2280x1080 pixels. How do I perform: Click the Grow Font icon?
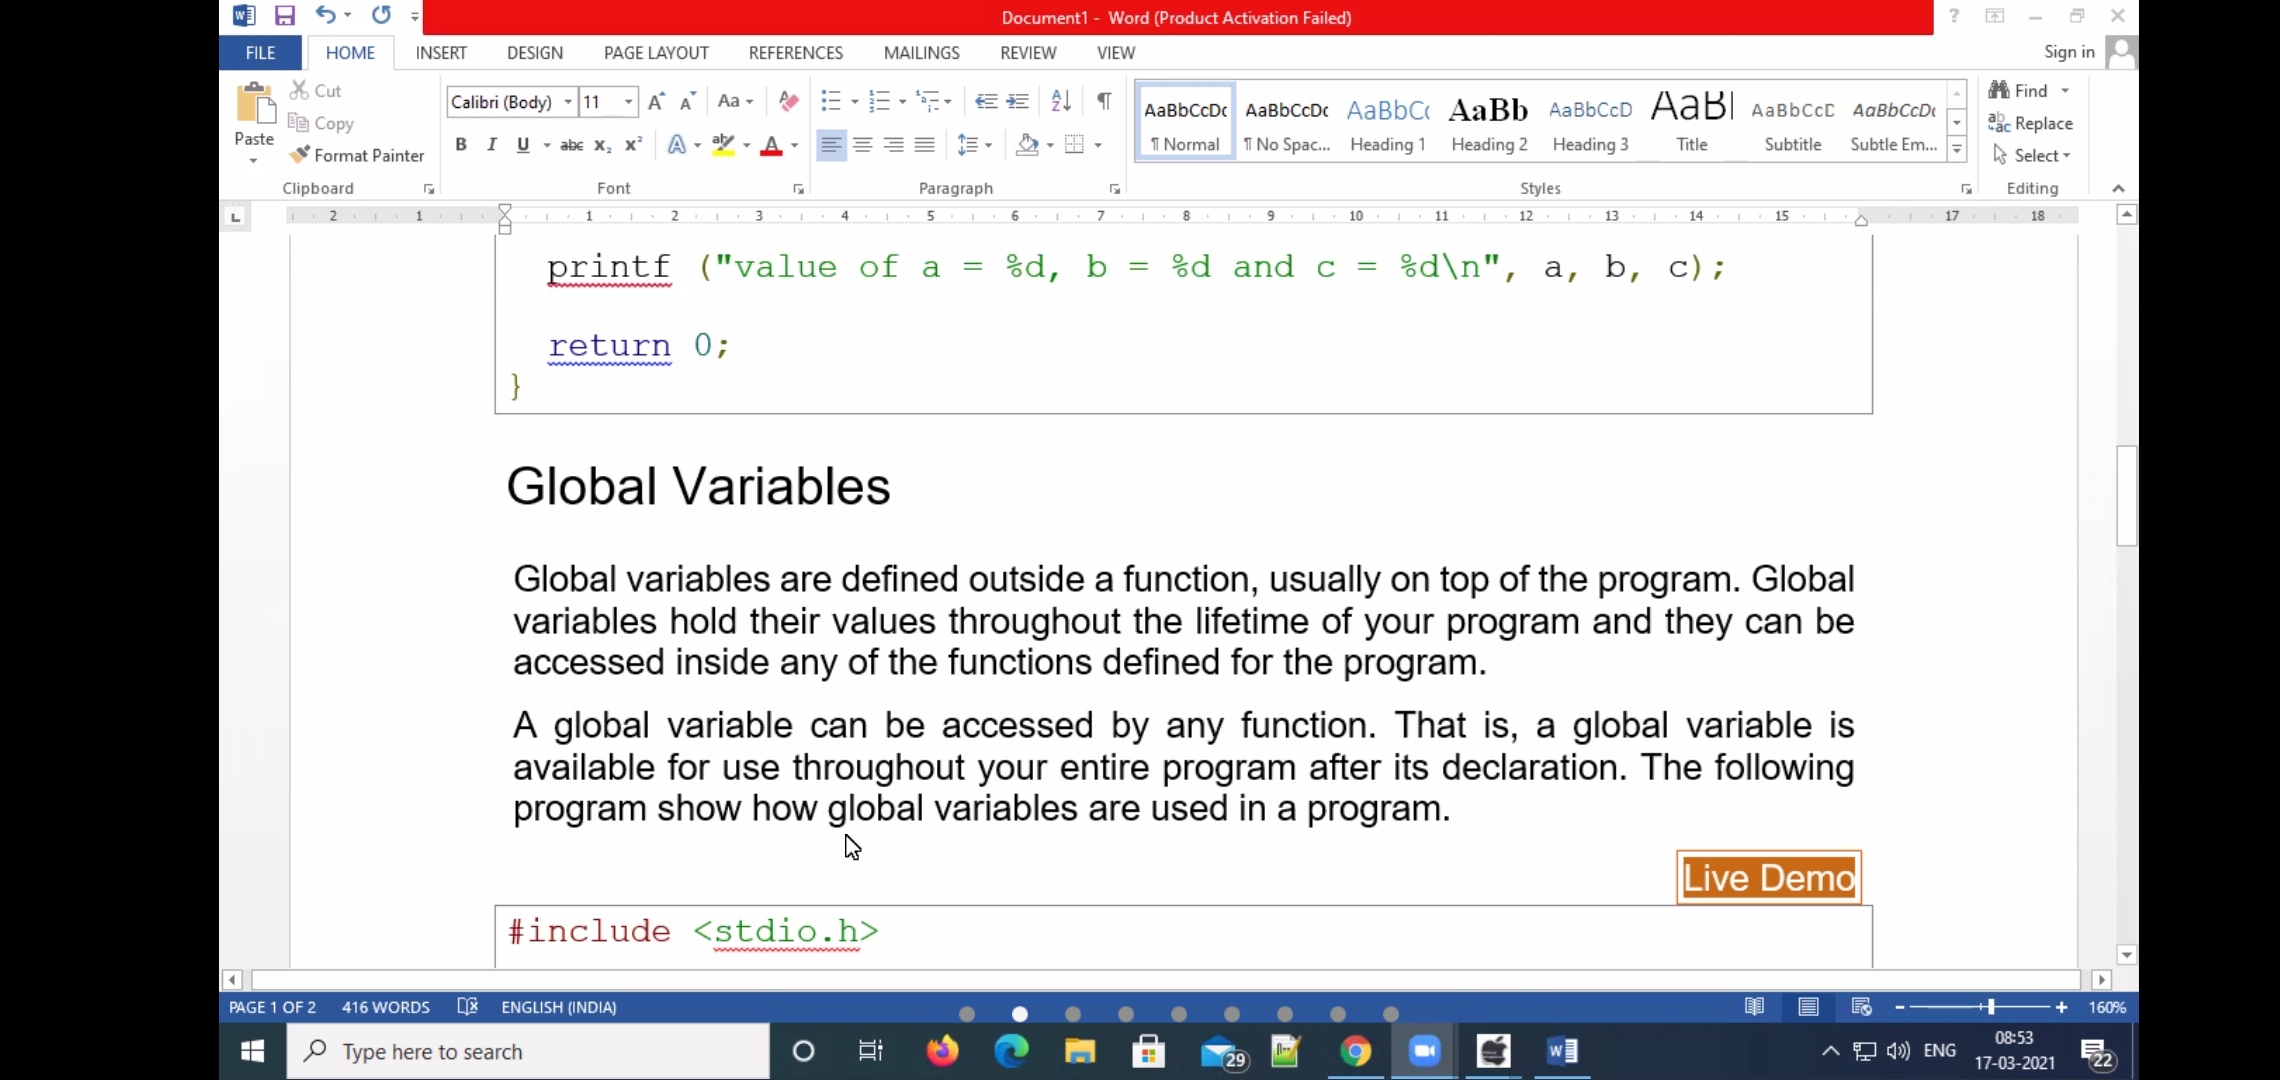(656, 101)
